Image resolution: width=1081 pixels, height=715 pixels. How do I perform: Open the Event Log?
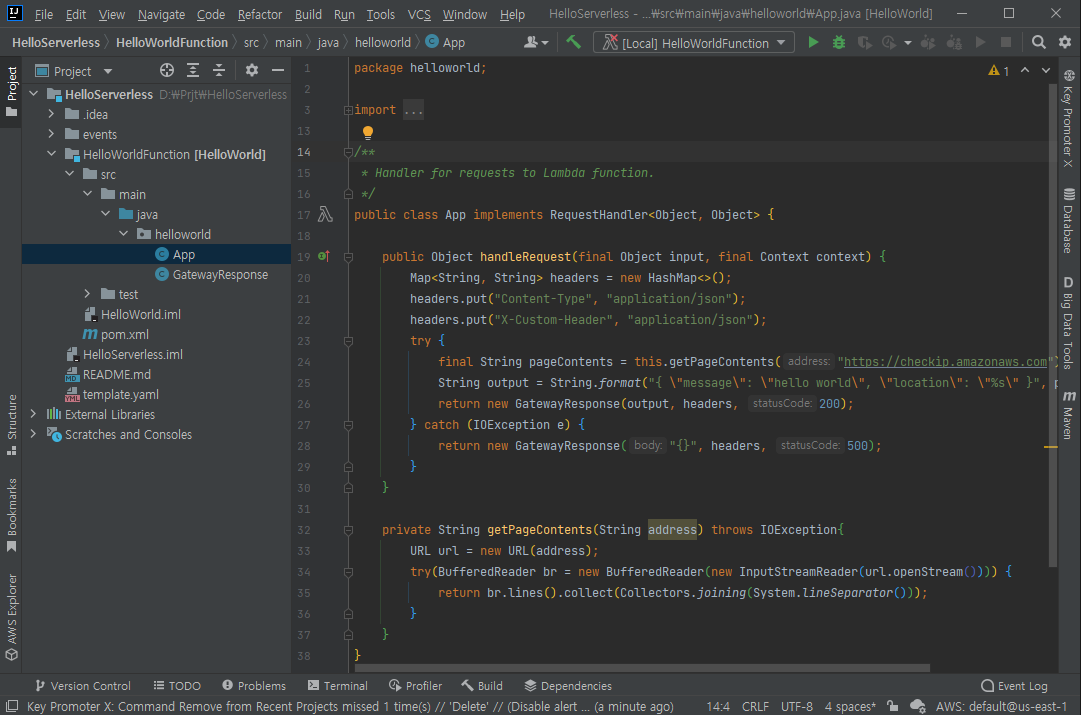click(1014, 686)
